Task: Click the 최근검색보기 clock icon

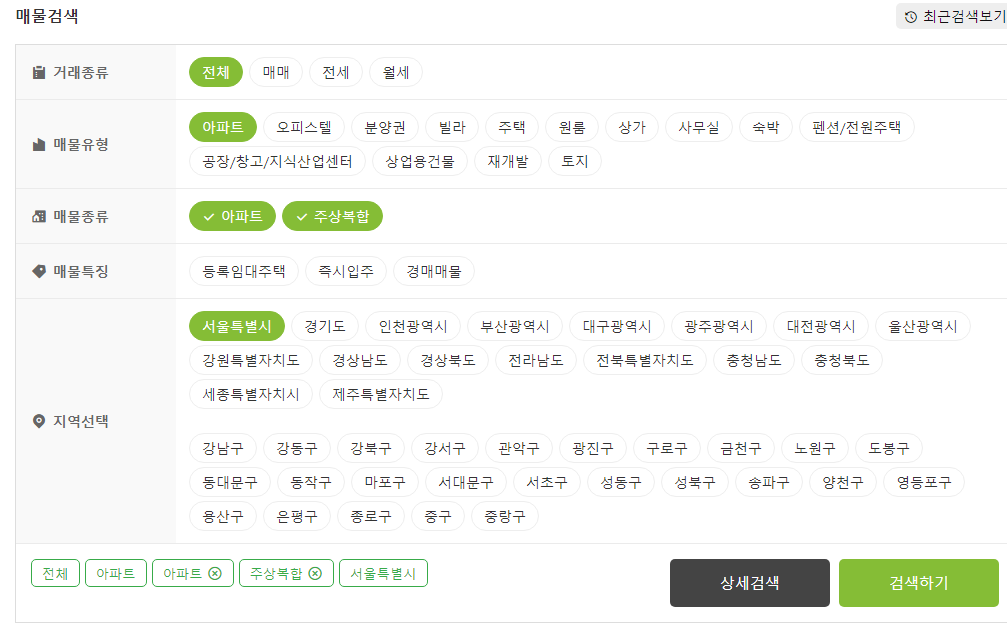Action: coord(910,17)
